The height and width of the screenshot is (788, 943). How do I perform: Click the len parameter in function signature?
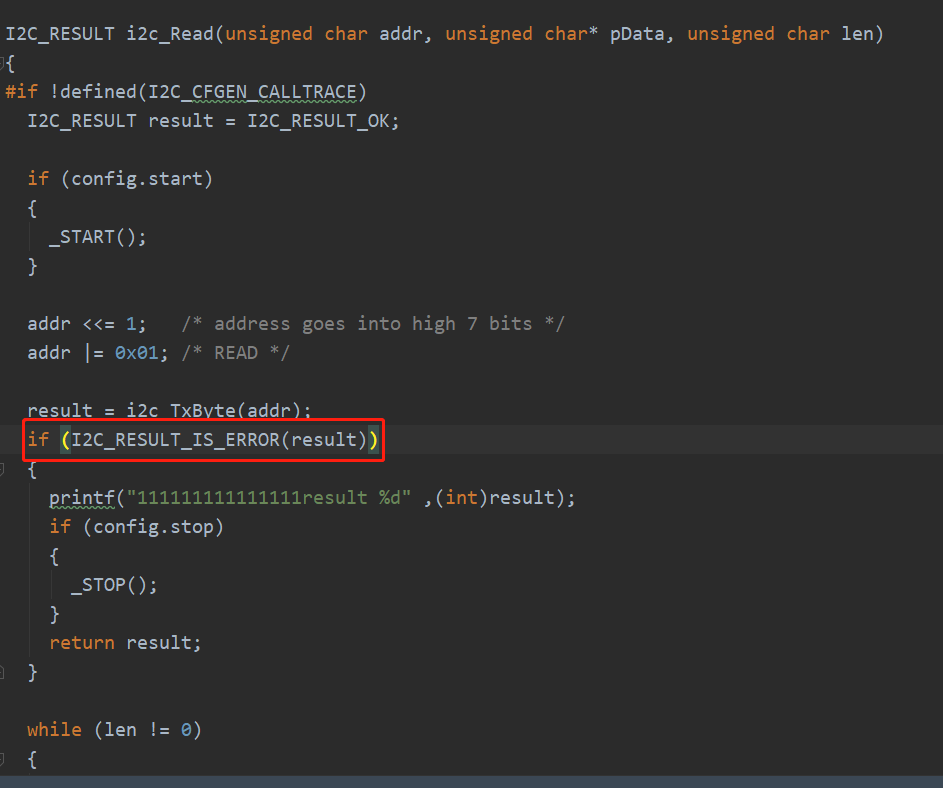tap(857, 34)
